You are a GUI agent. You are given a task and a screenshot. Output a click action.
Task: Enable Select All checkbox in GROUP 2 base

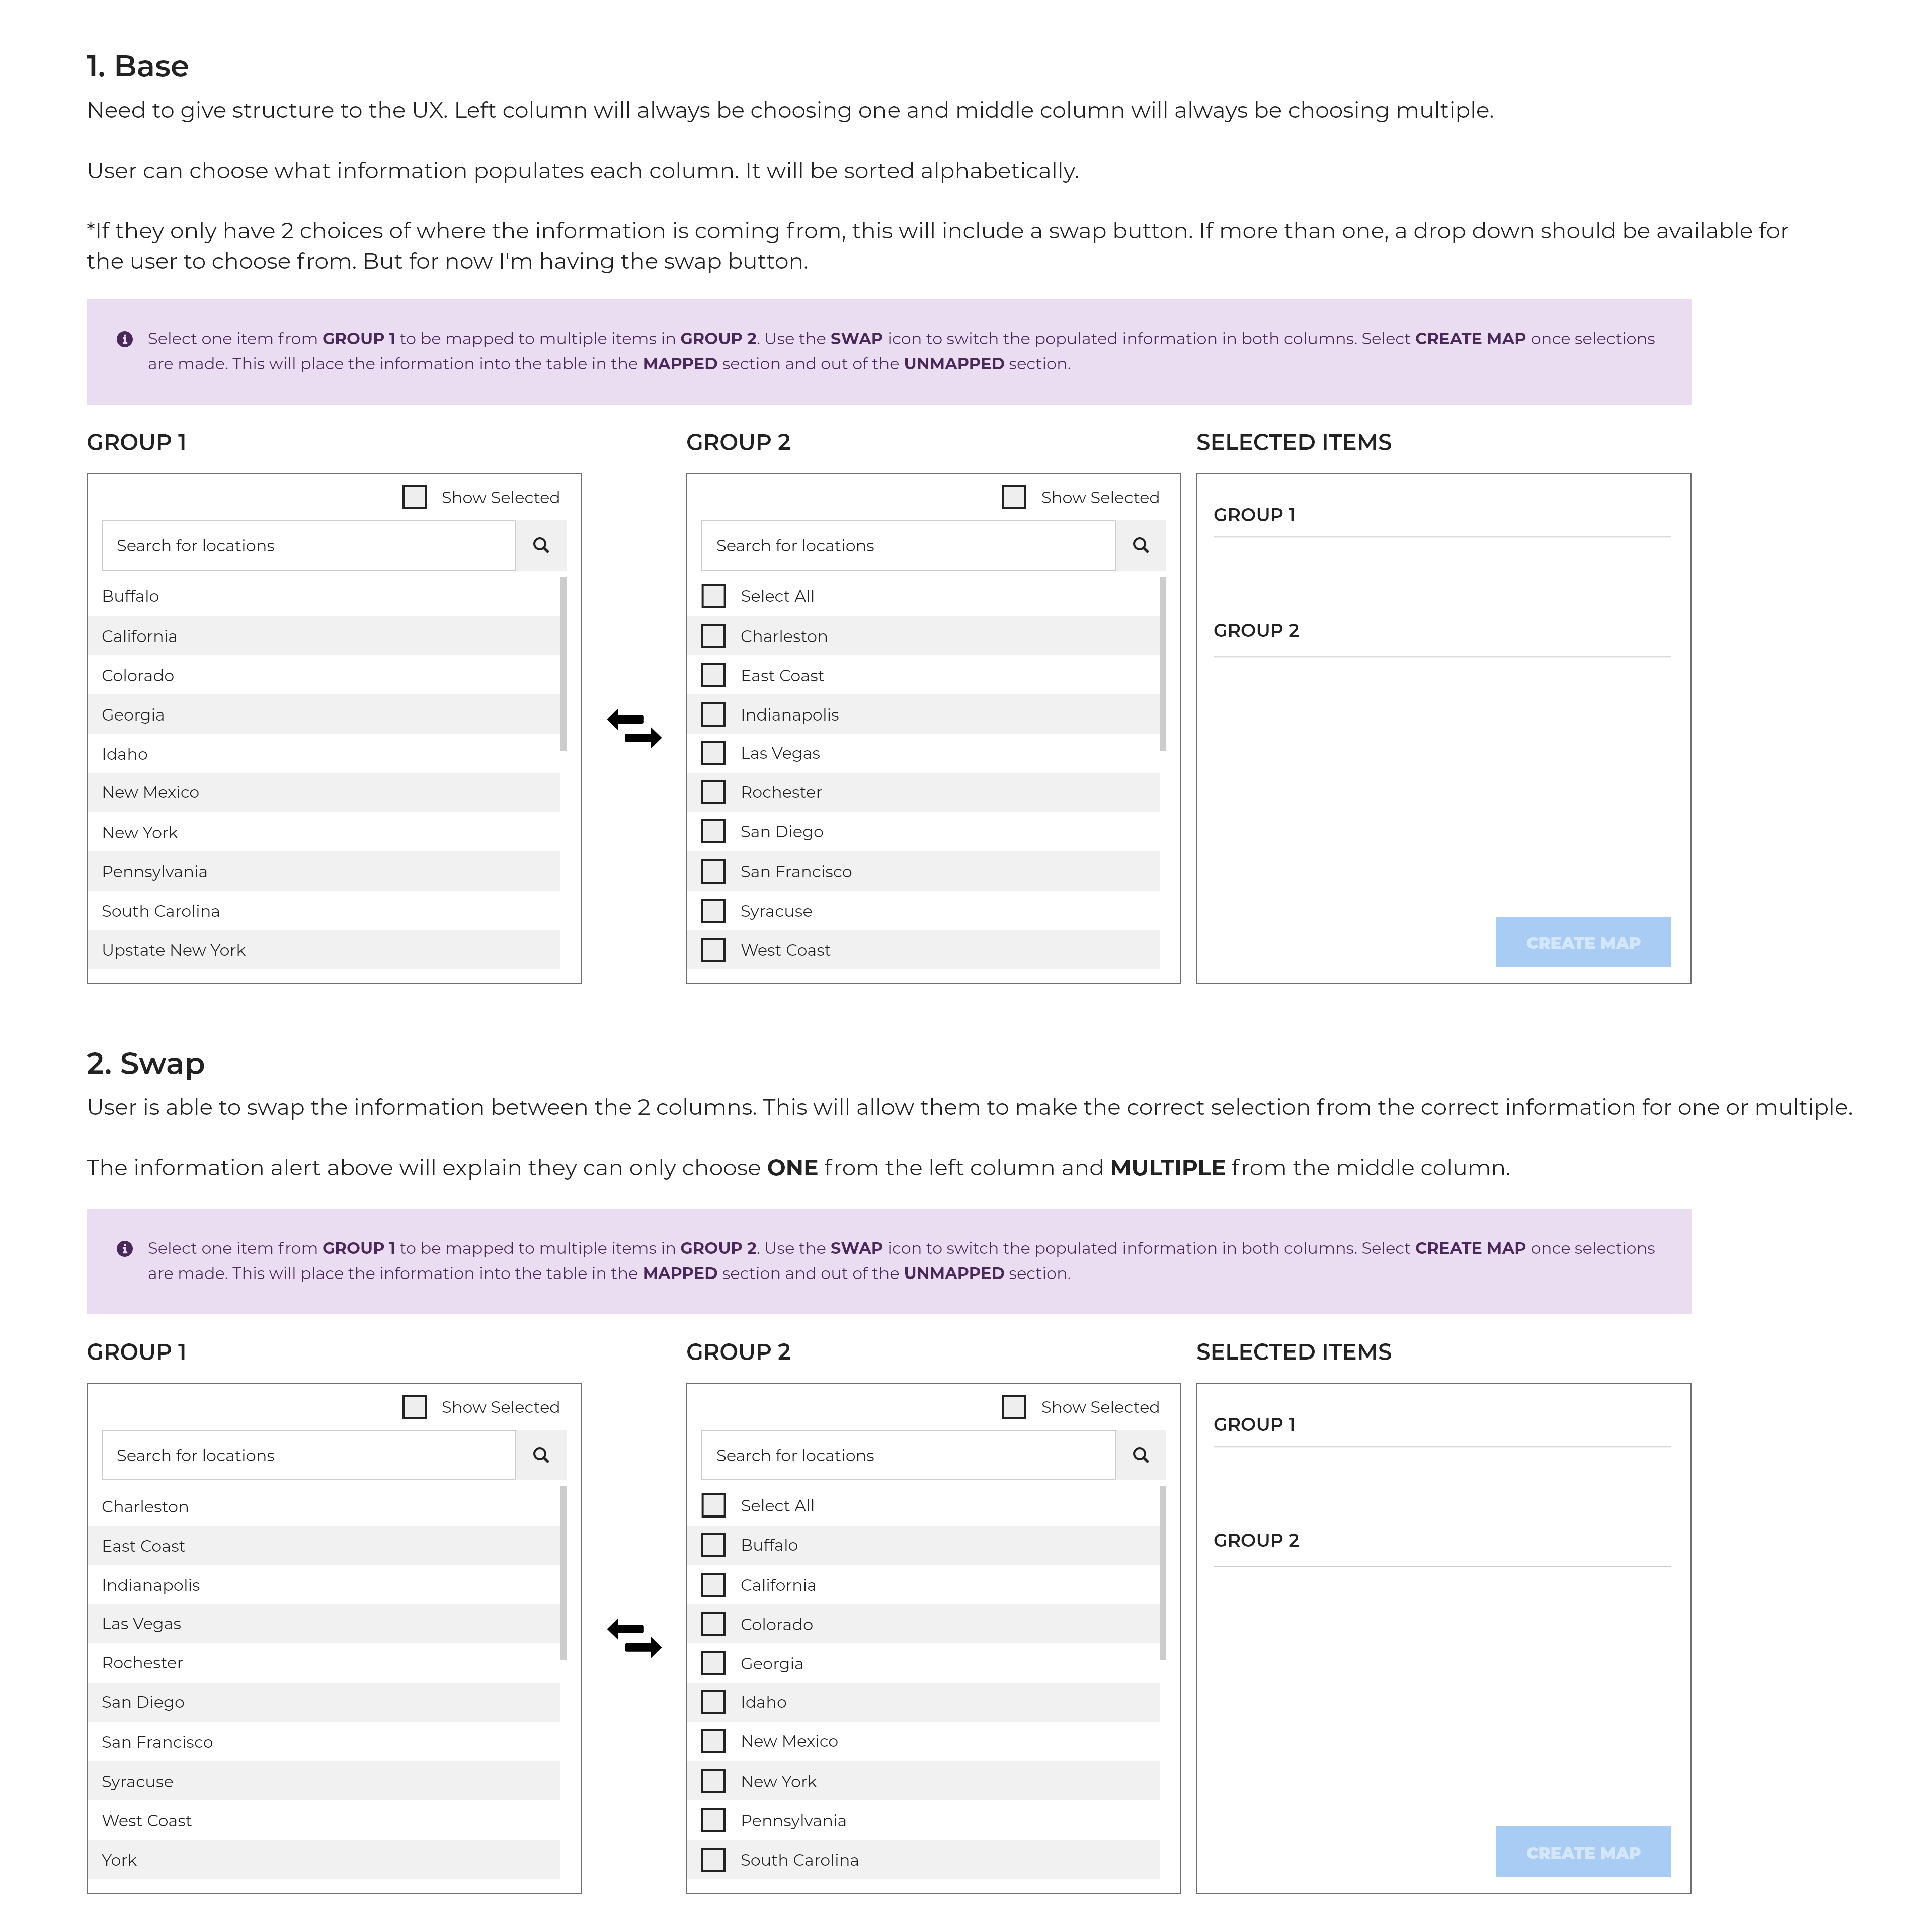[x=712, y=595]
